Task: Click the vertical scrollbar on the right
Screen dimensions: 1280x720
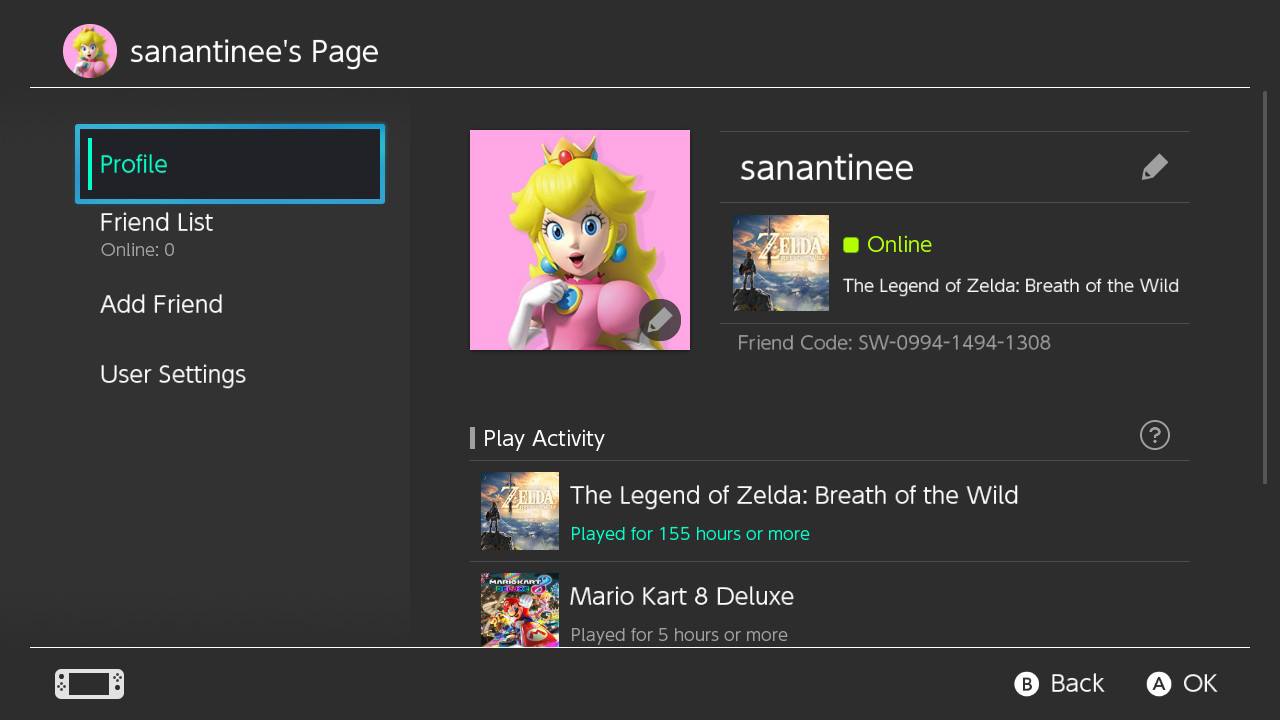Action: (x=1265, y=288)
